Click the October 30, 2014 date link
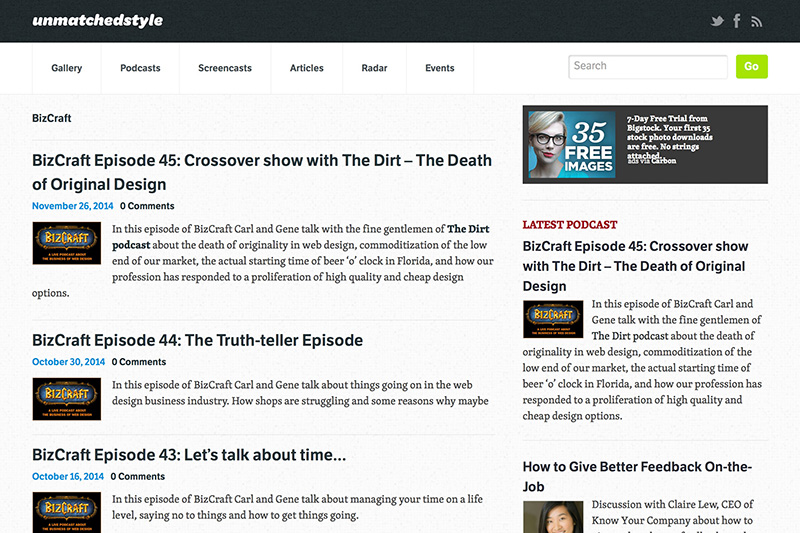Screen dimensions: 800x533 coord(68,362)
